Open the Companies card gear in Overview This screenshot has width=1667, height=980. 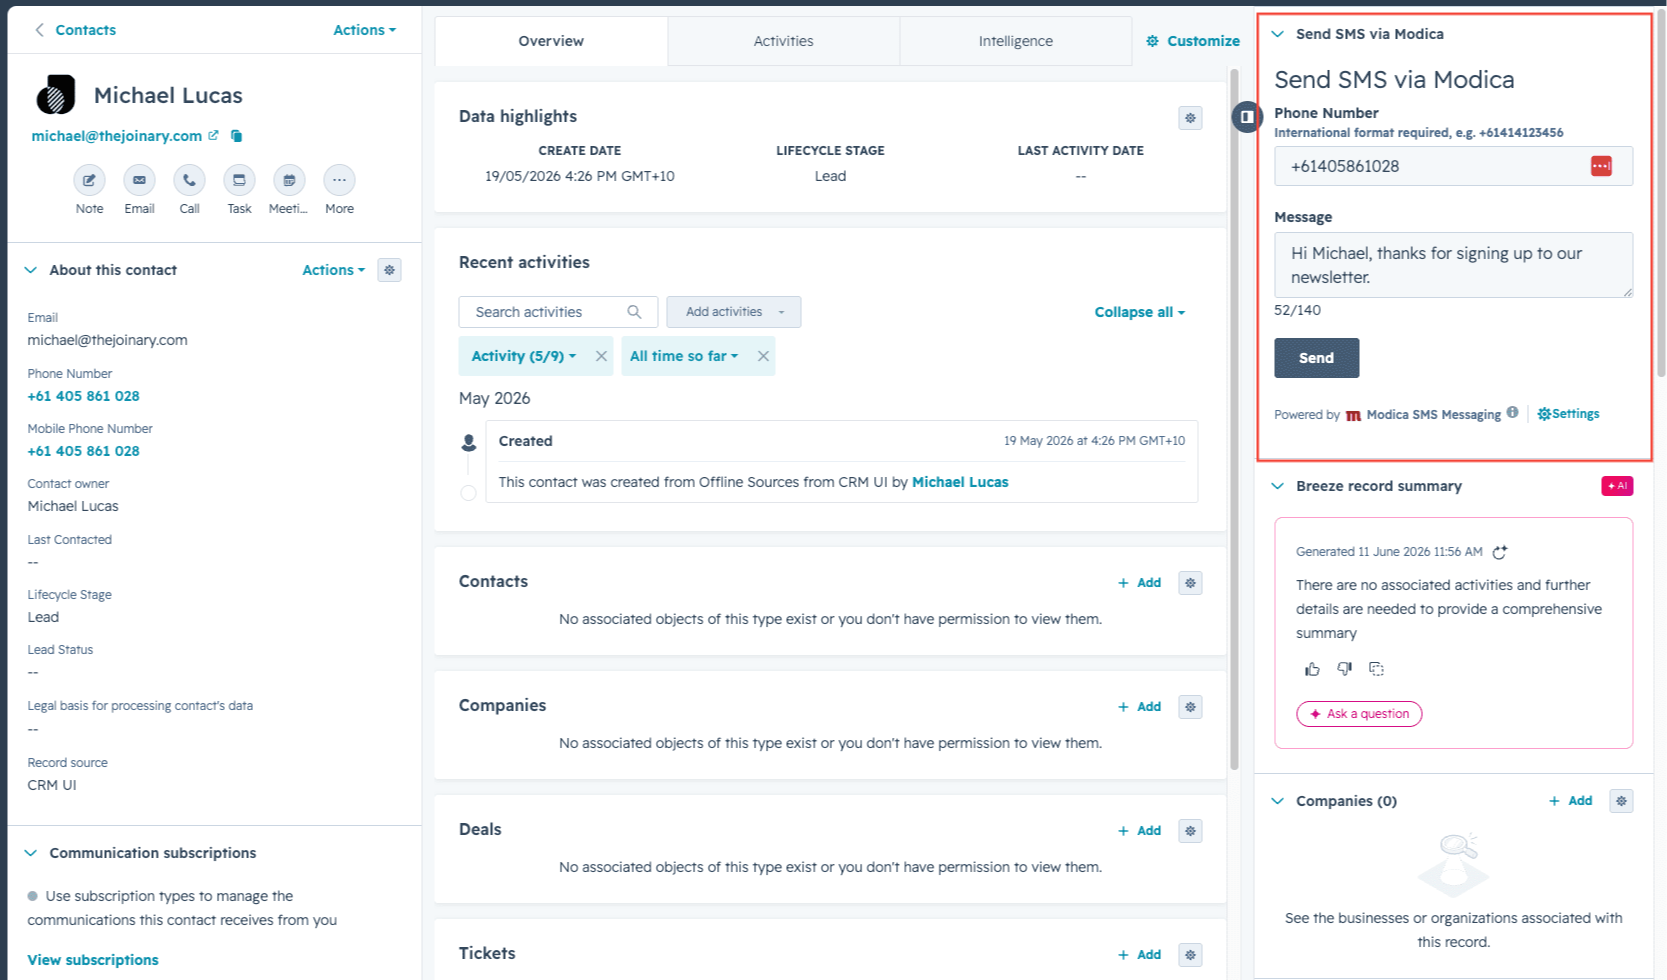click(x=1190, y=707)
